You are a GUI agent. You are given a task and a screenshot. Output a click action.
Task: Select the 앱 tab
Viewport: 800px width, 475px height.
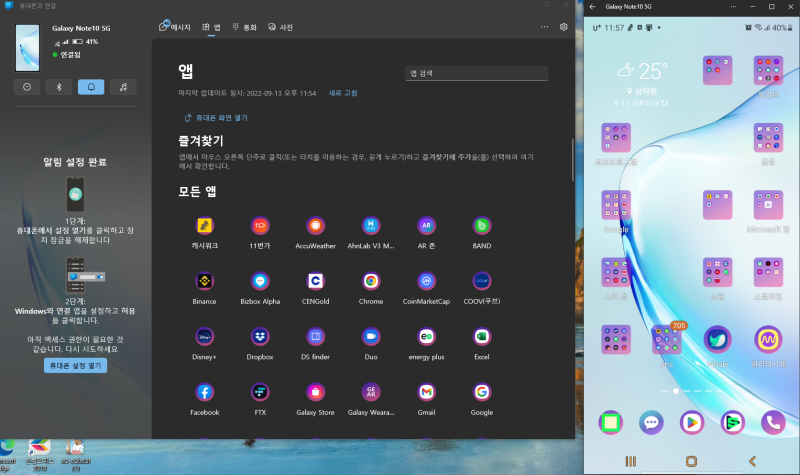(x=211, y=27)
